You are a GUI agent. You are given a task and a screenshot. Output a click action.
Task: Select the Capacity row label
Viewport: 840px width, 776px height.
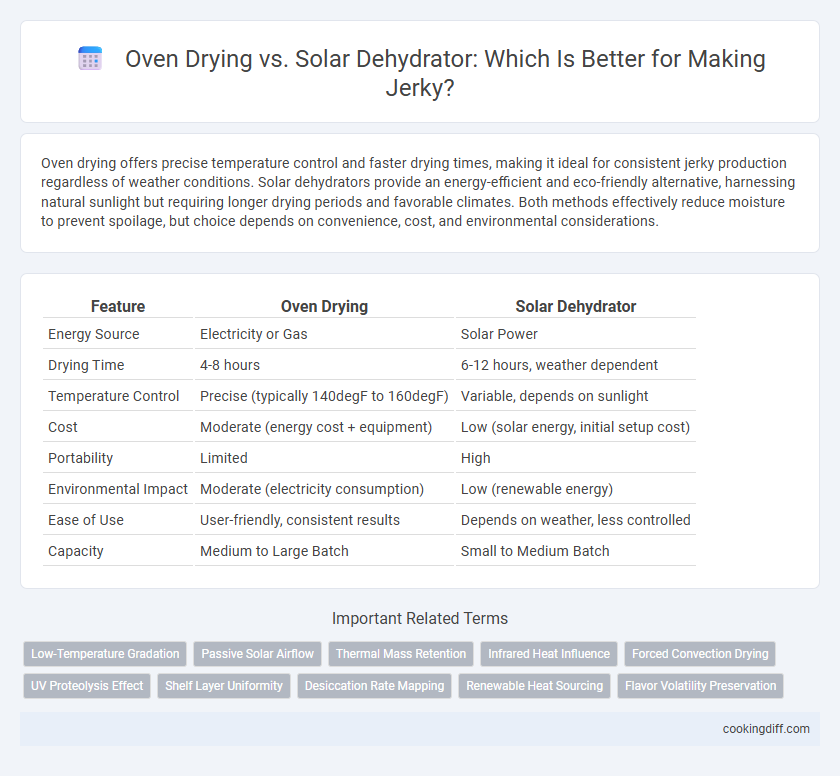pyautogui.click(x=76, y=552)
